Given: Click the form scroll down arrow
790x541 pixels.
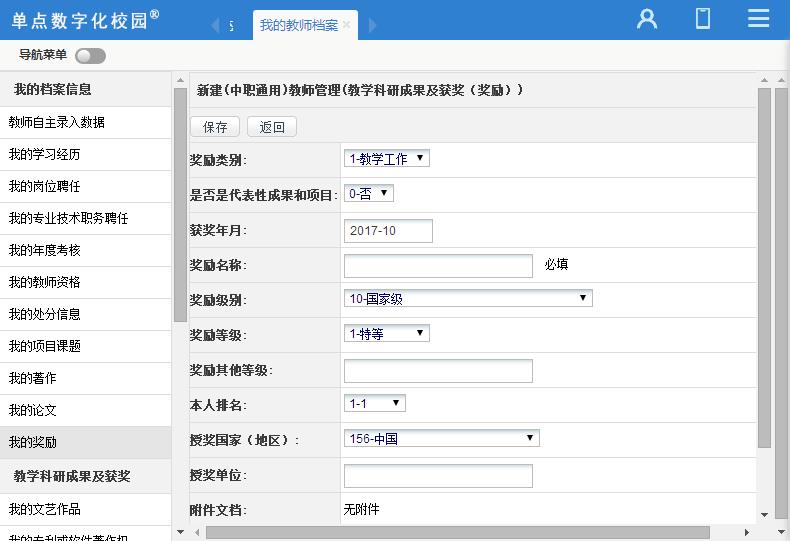Looking at the screenshot, I should point(764,515).
